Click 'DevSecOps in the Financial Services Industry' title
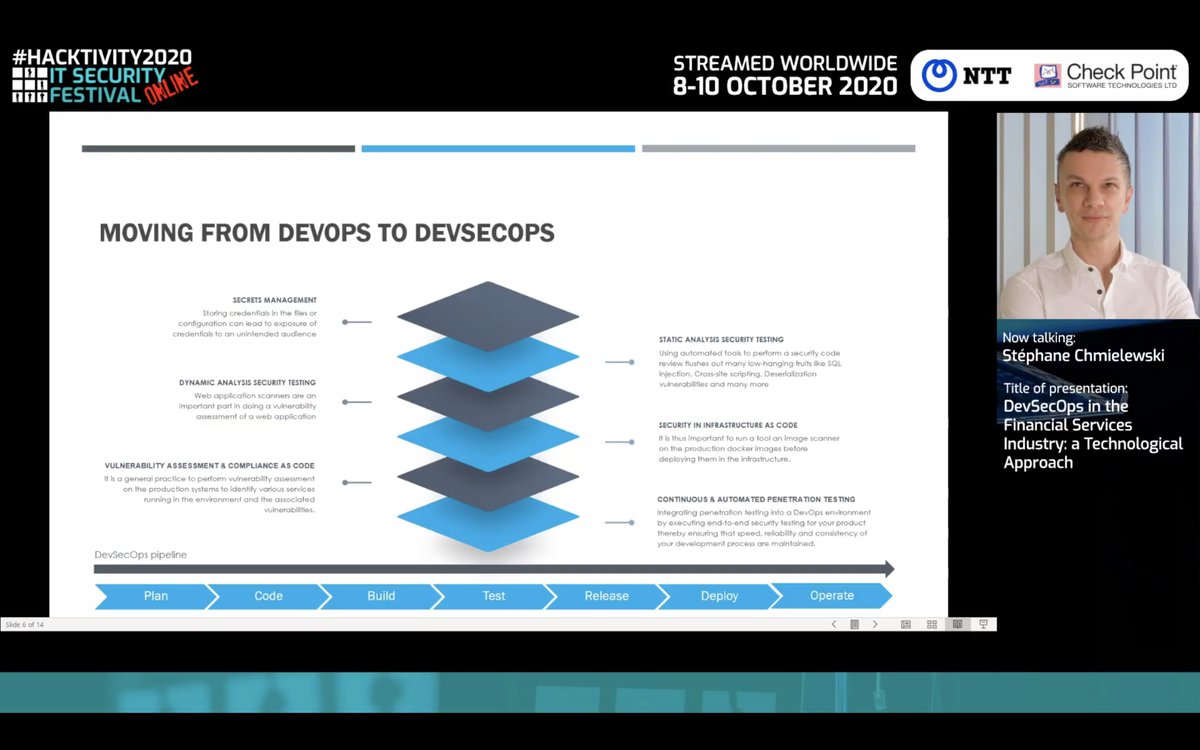The image size is (1200, 750). coord(1092,434)
